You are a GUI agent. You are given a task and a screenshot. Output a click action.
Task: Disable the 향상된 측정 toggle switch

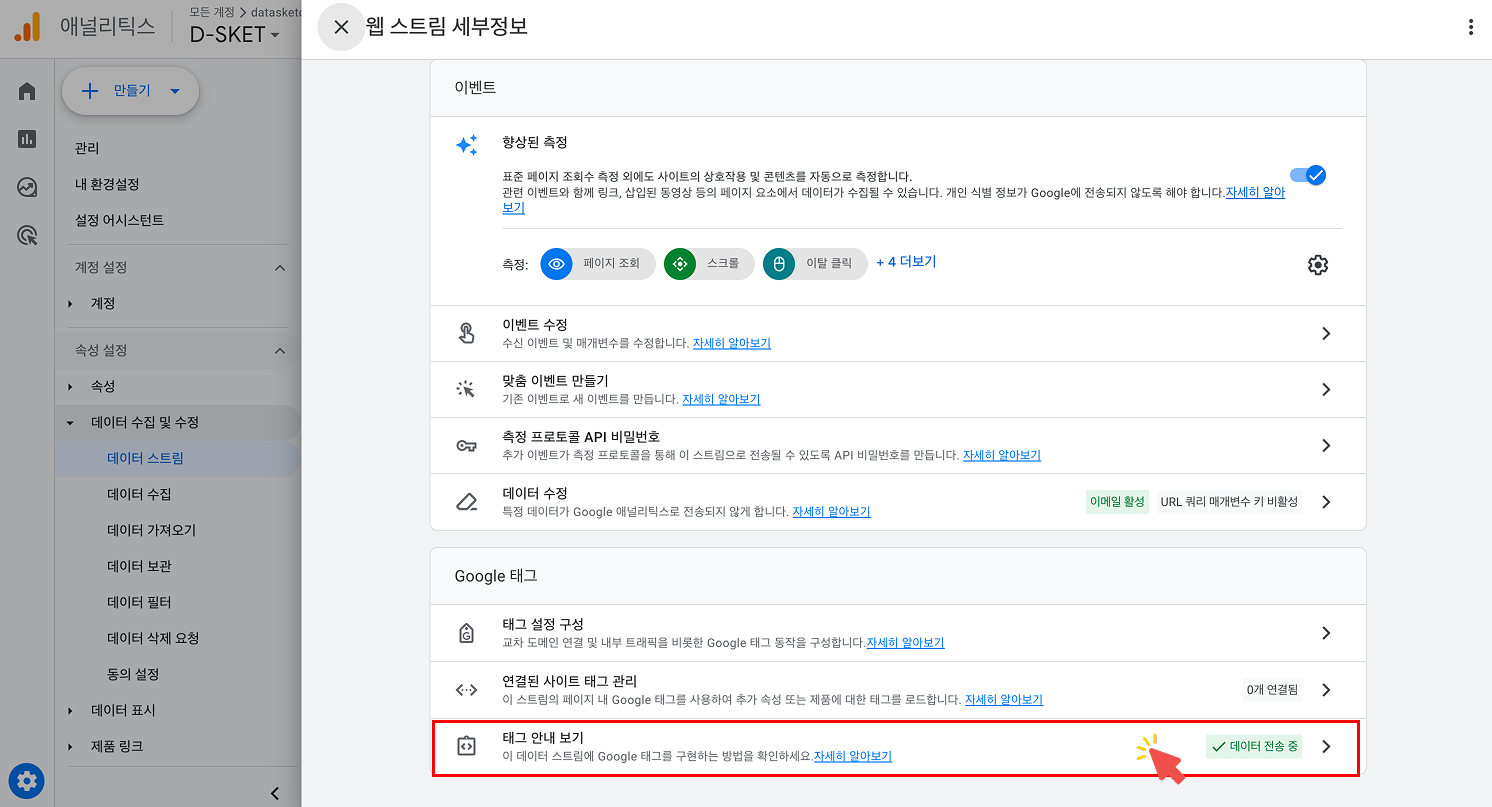pyautogui.click(x=1308, y=174)
